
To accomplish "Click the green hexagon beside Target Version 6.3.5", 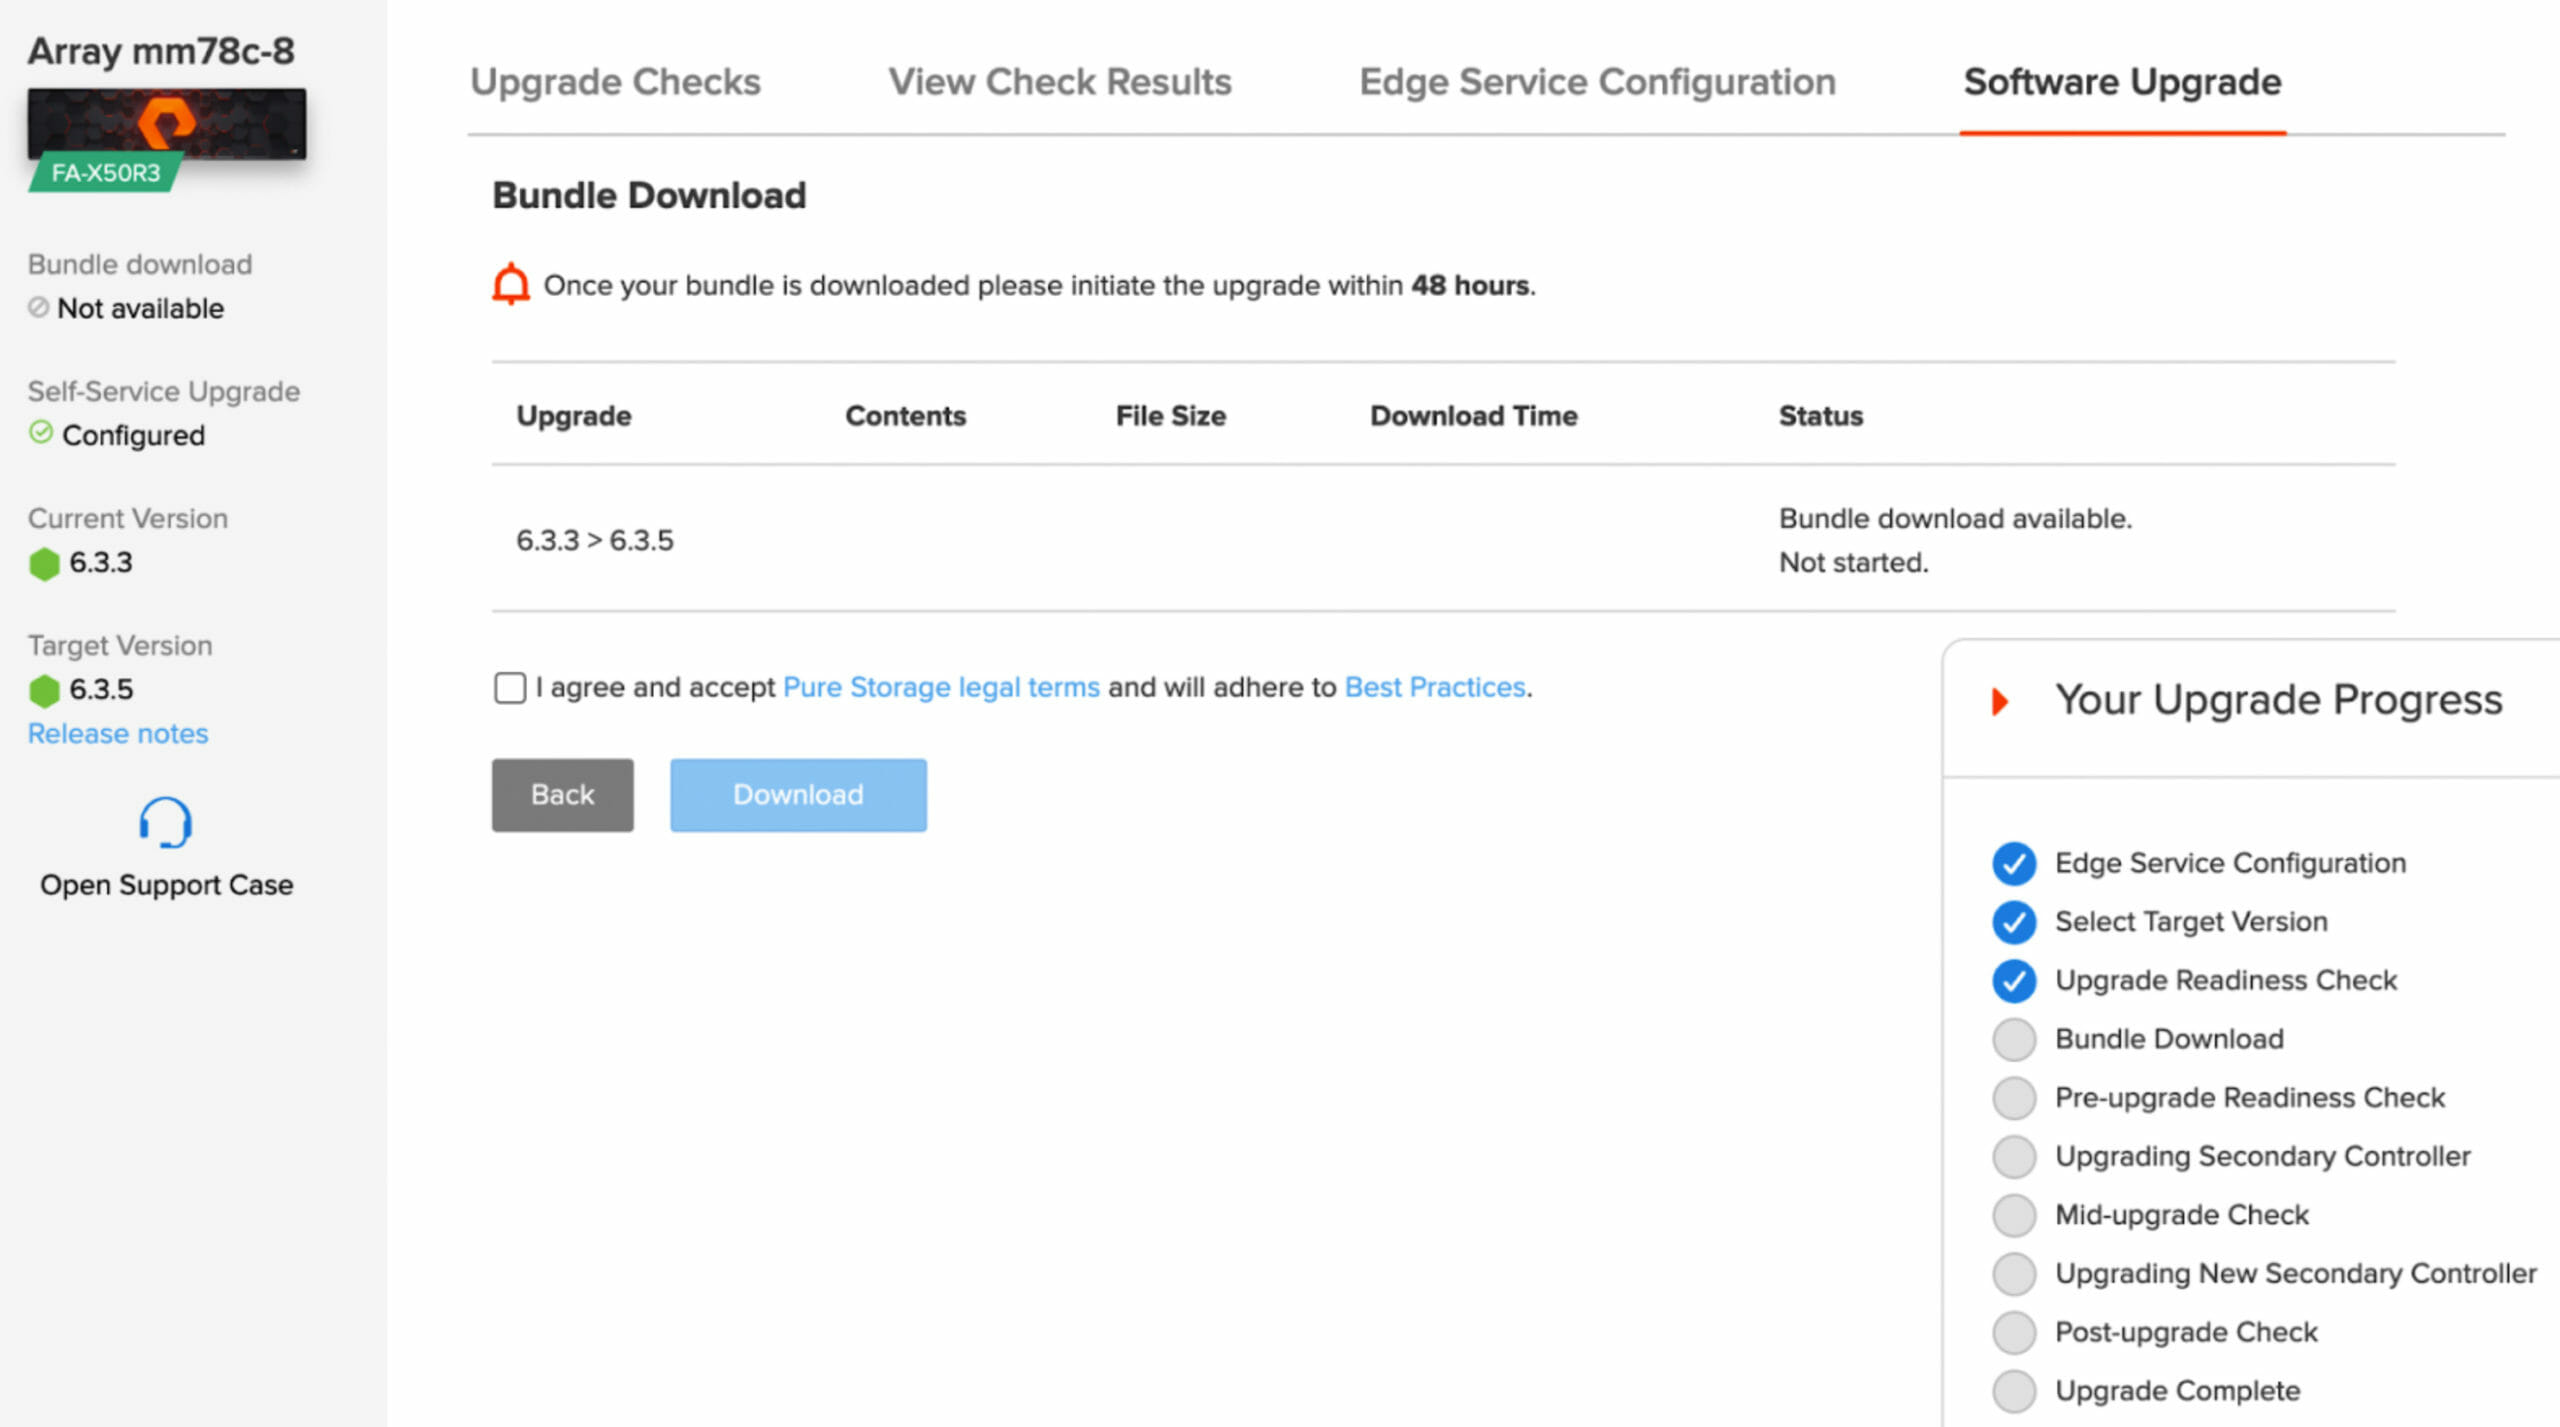I will (44, 690).
